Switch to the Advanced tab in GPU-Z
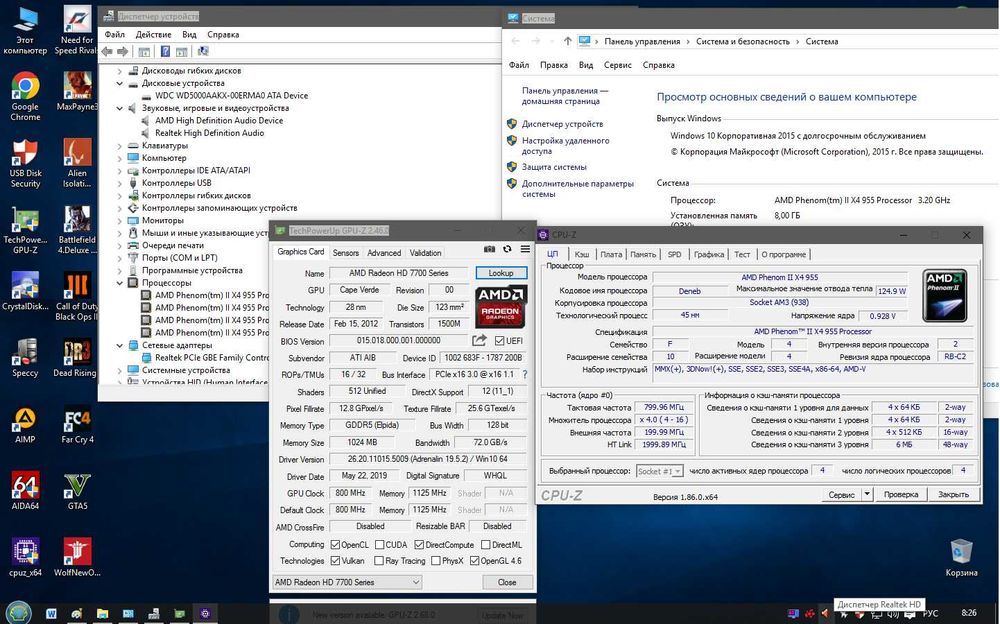The image size is (1000, 624). (x=384, y=253)
